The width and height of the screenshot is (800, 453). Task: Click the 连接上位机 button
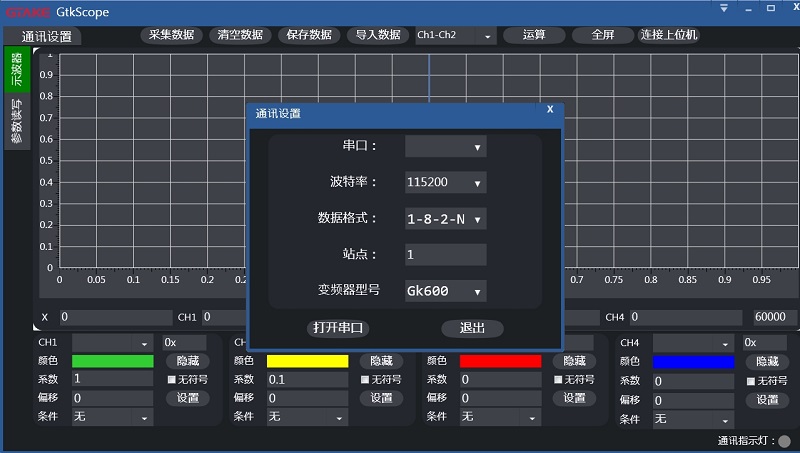(668, 35)
